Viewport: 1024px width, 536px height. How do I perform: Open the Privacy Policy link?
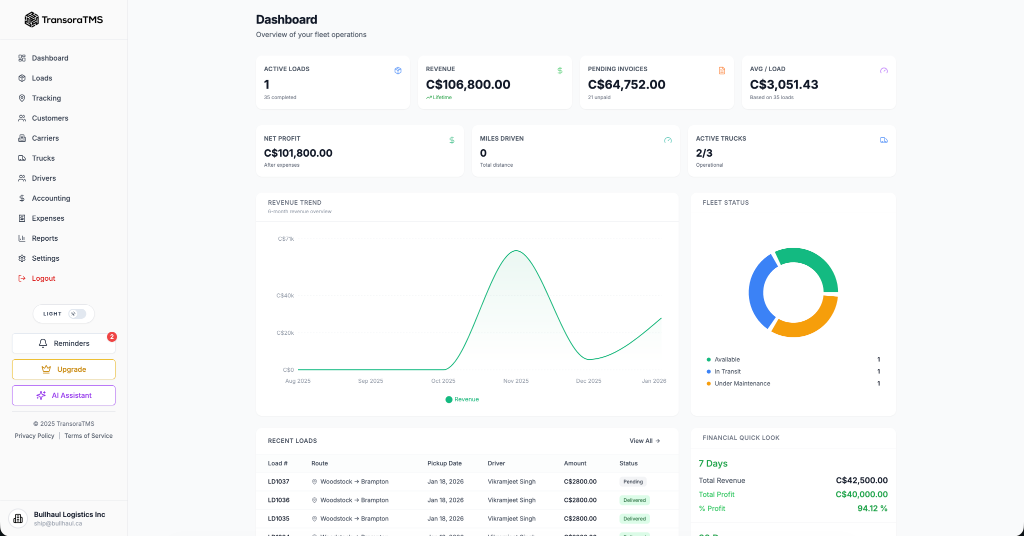[x=35, y=436]
